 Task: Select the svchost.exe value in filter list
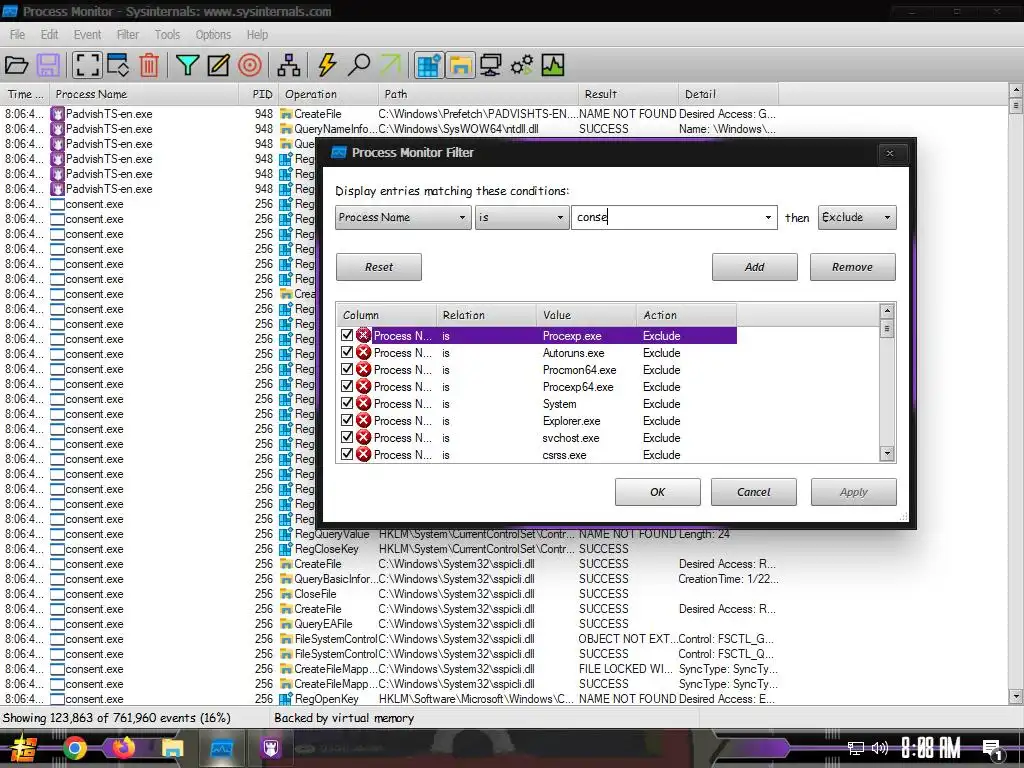(571, 438)
